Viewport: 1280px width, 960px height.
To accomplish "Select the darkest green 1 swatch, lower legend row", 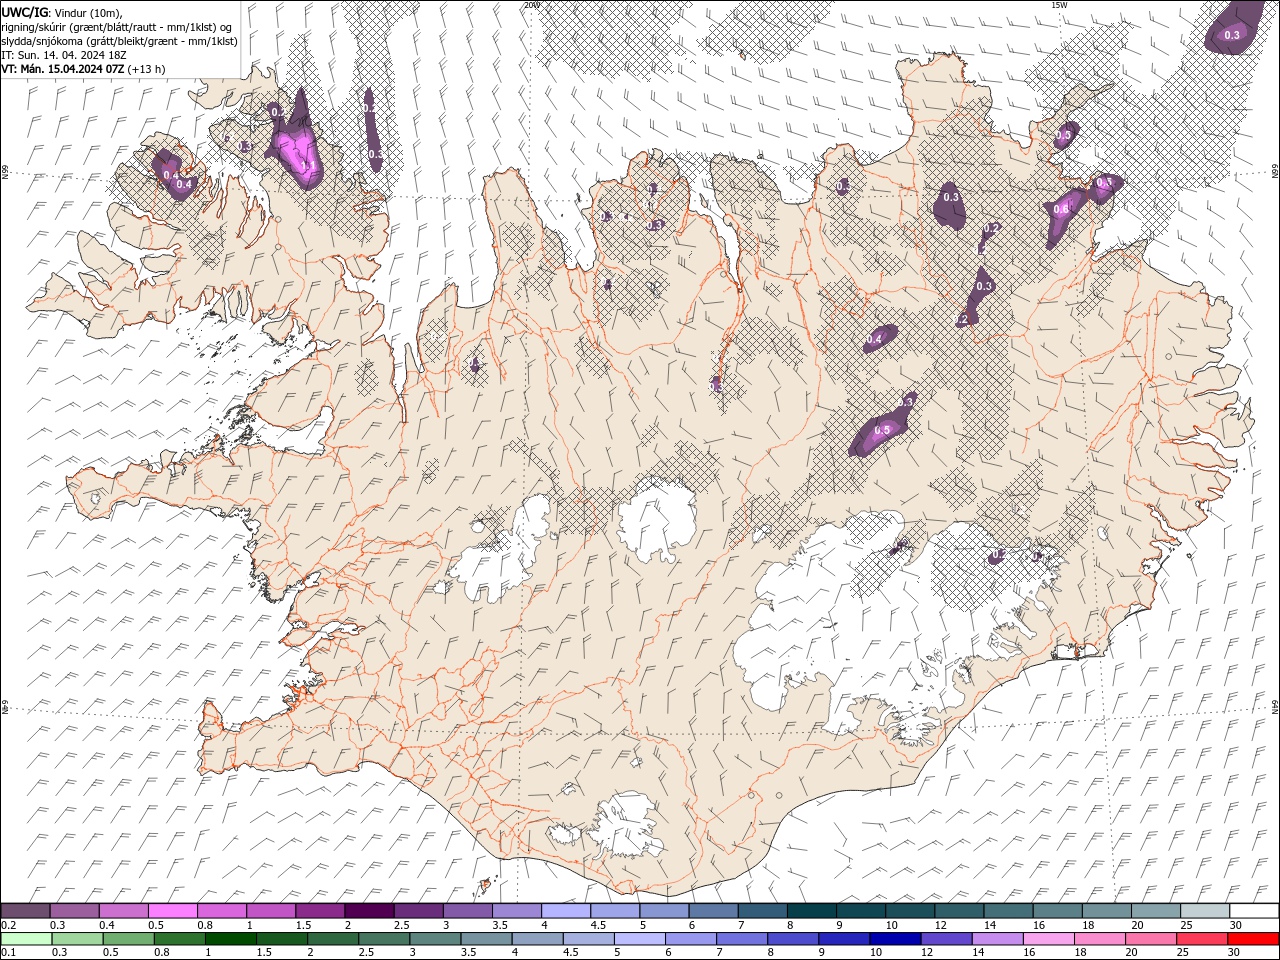I will pyautogui.click(x=231, y=939).
